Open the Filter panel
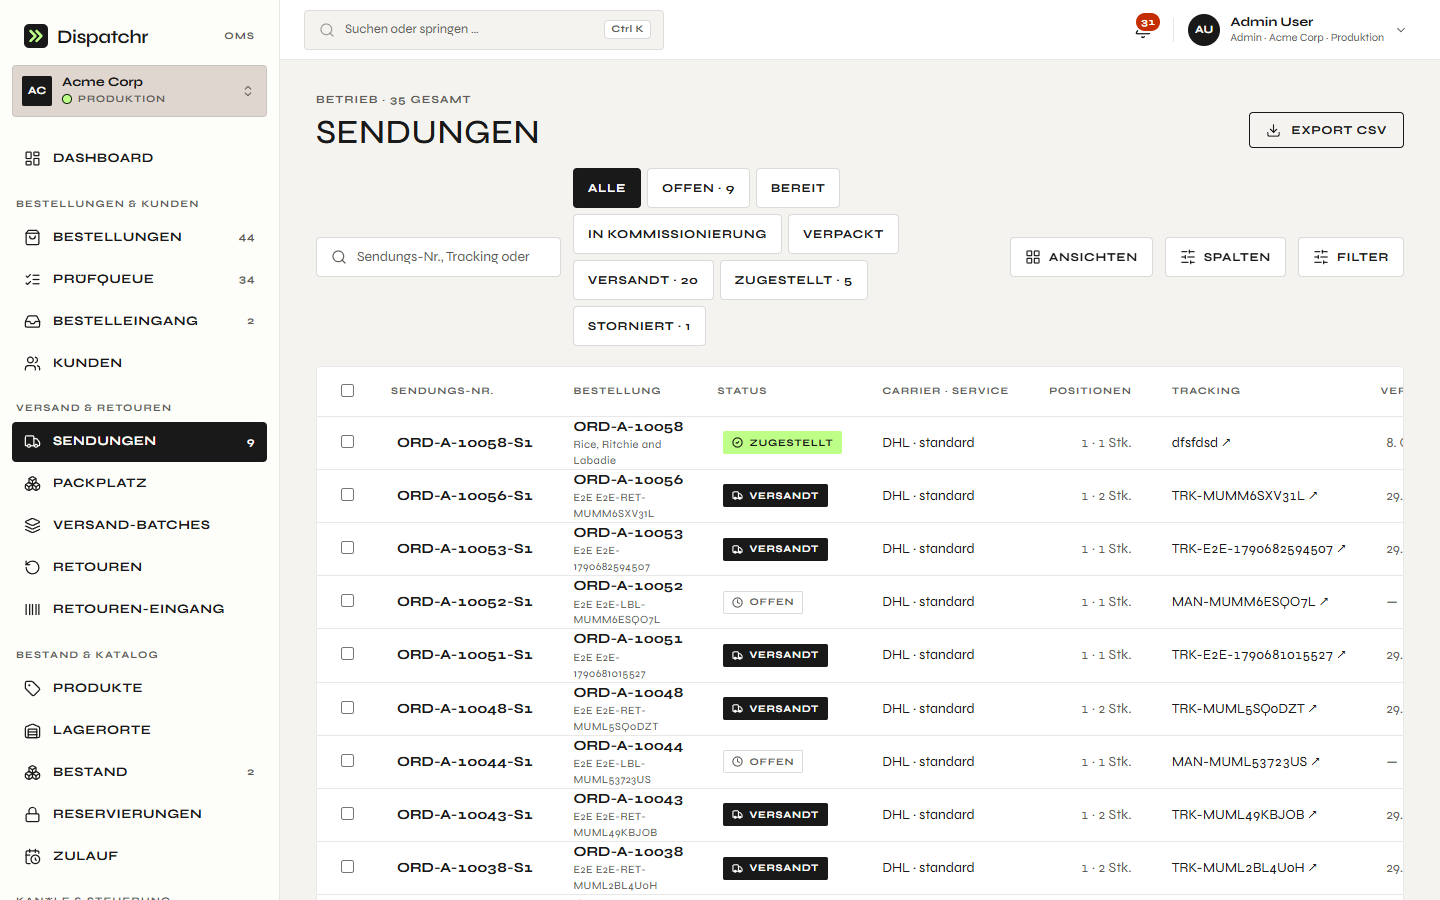The height and width of the screenshot is (900, 1440). point(1350,257)
